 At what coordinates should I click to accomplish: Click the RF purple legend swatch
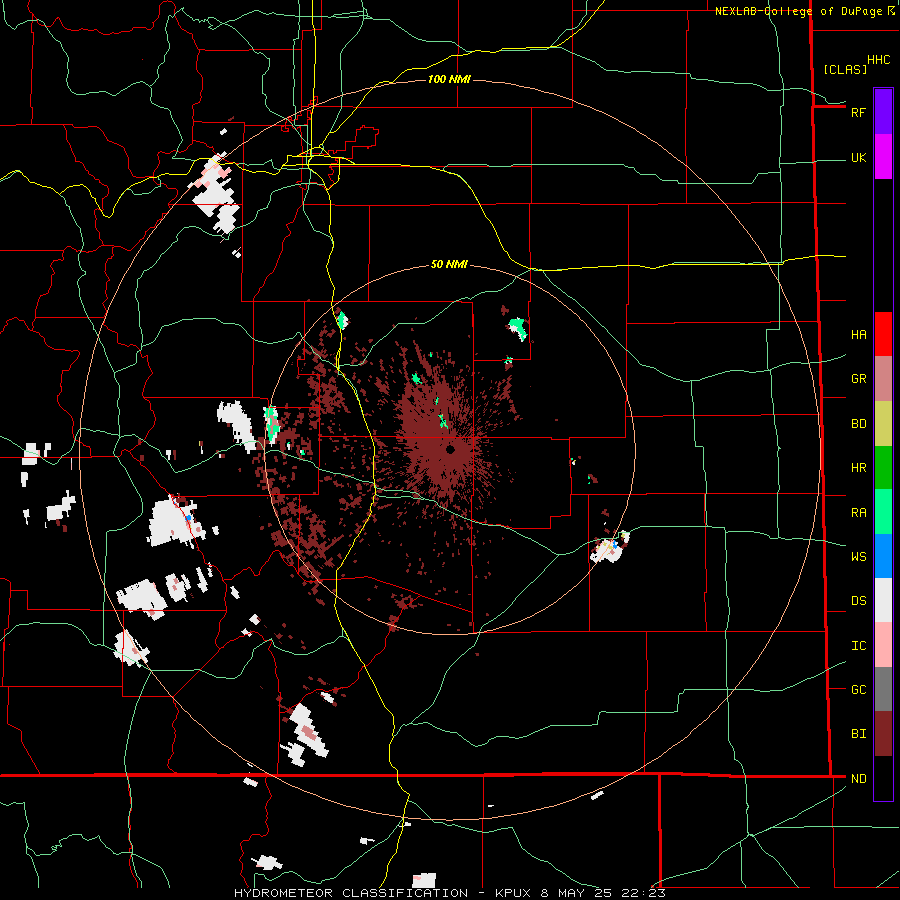coord(883,112)
